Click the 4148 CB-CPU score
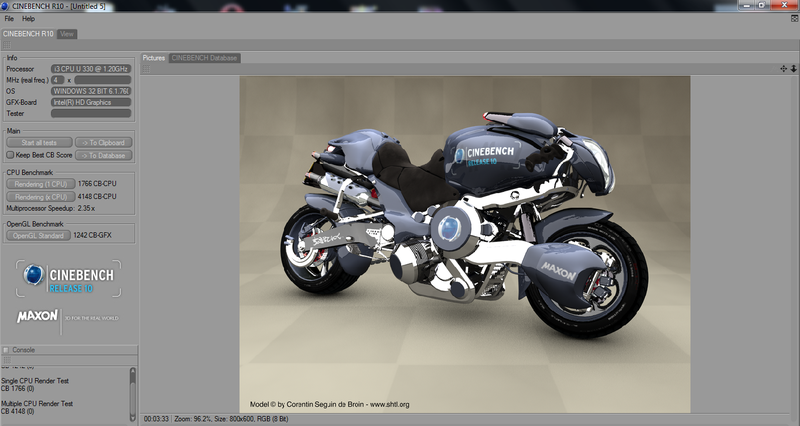 [x=97, y=196]
